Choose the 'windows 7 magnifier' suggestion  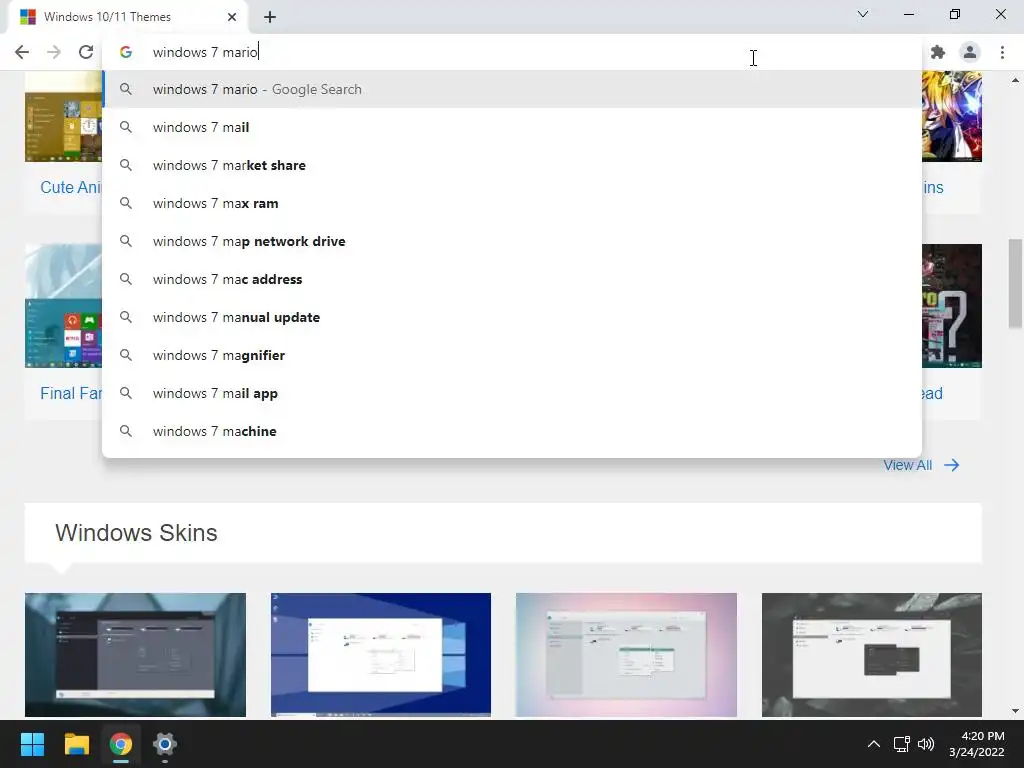pyautogui.click(x=512, y=355)
